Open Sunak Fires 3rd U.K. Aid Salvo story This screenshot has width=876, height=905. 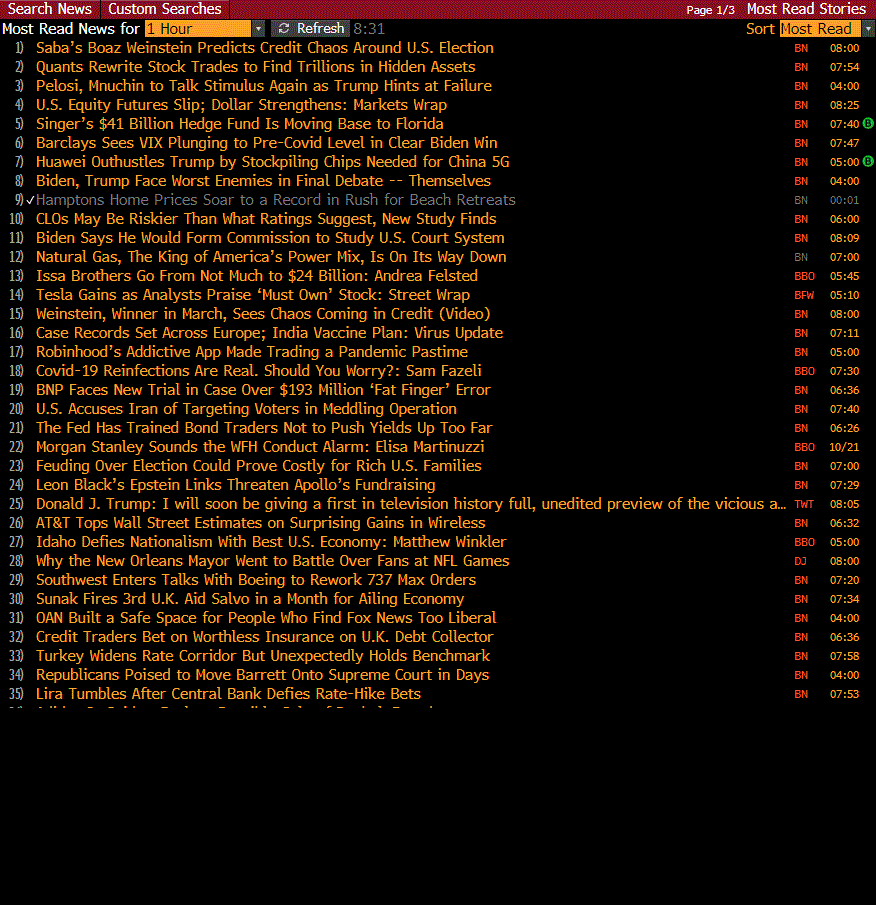[x=250, y=600]
